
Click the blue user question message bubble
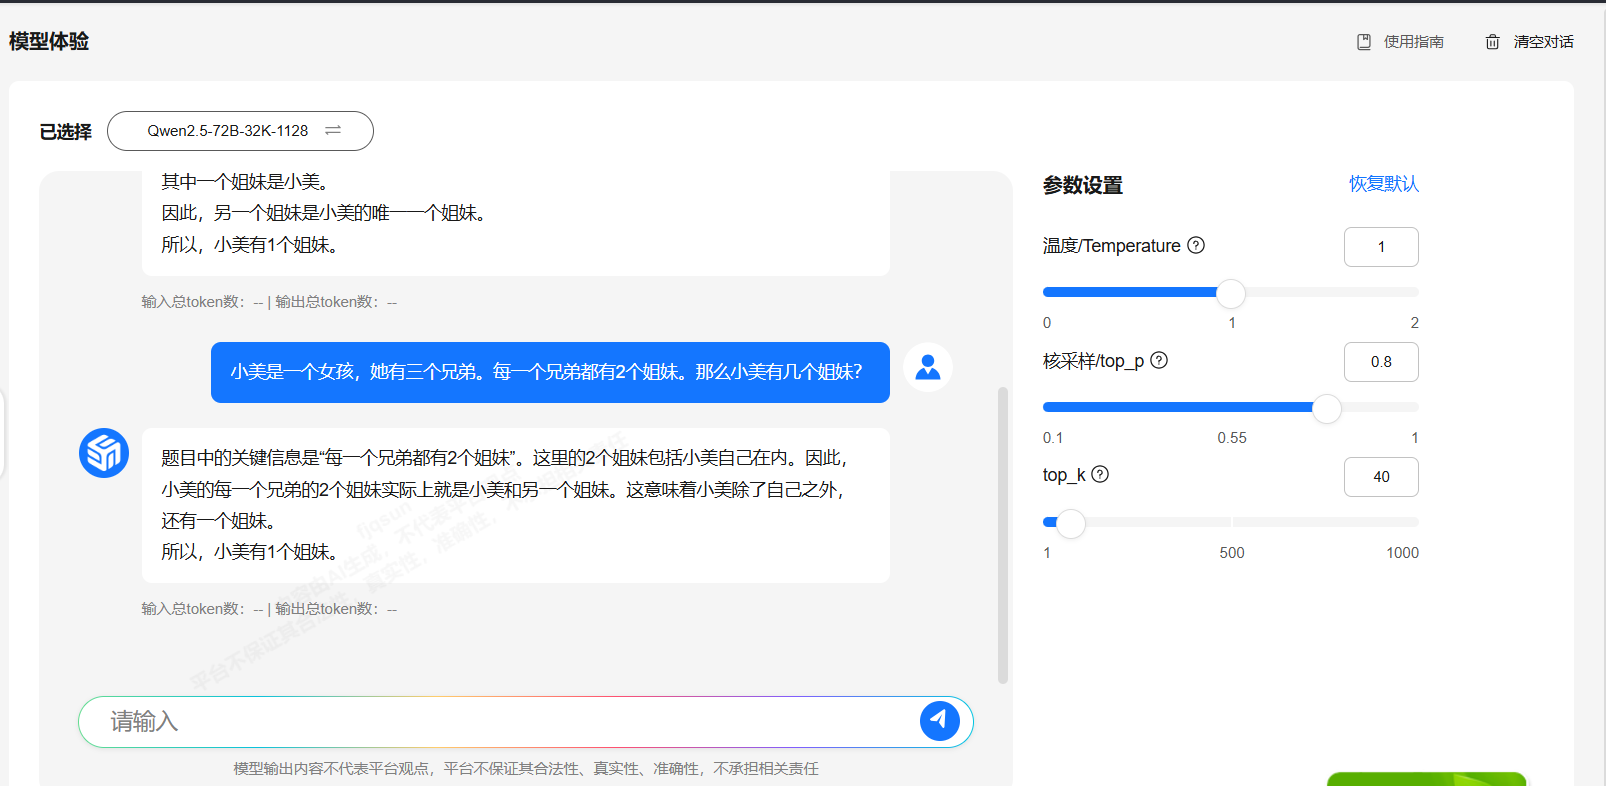pyautogui.click(x=550, y=372)
